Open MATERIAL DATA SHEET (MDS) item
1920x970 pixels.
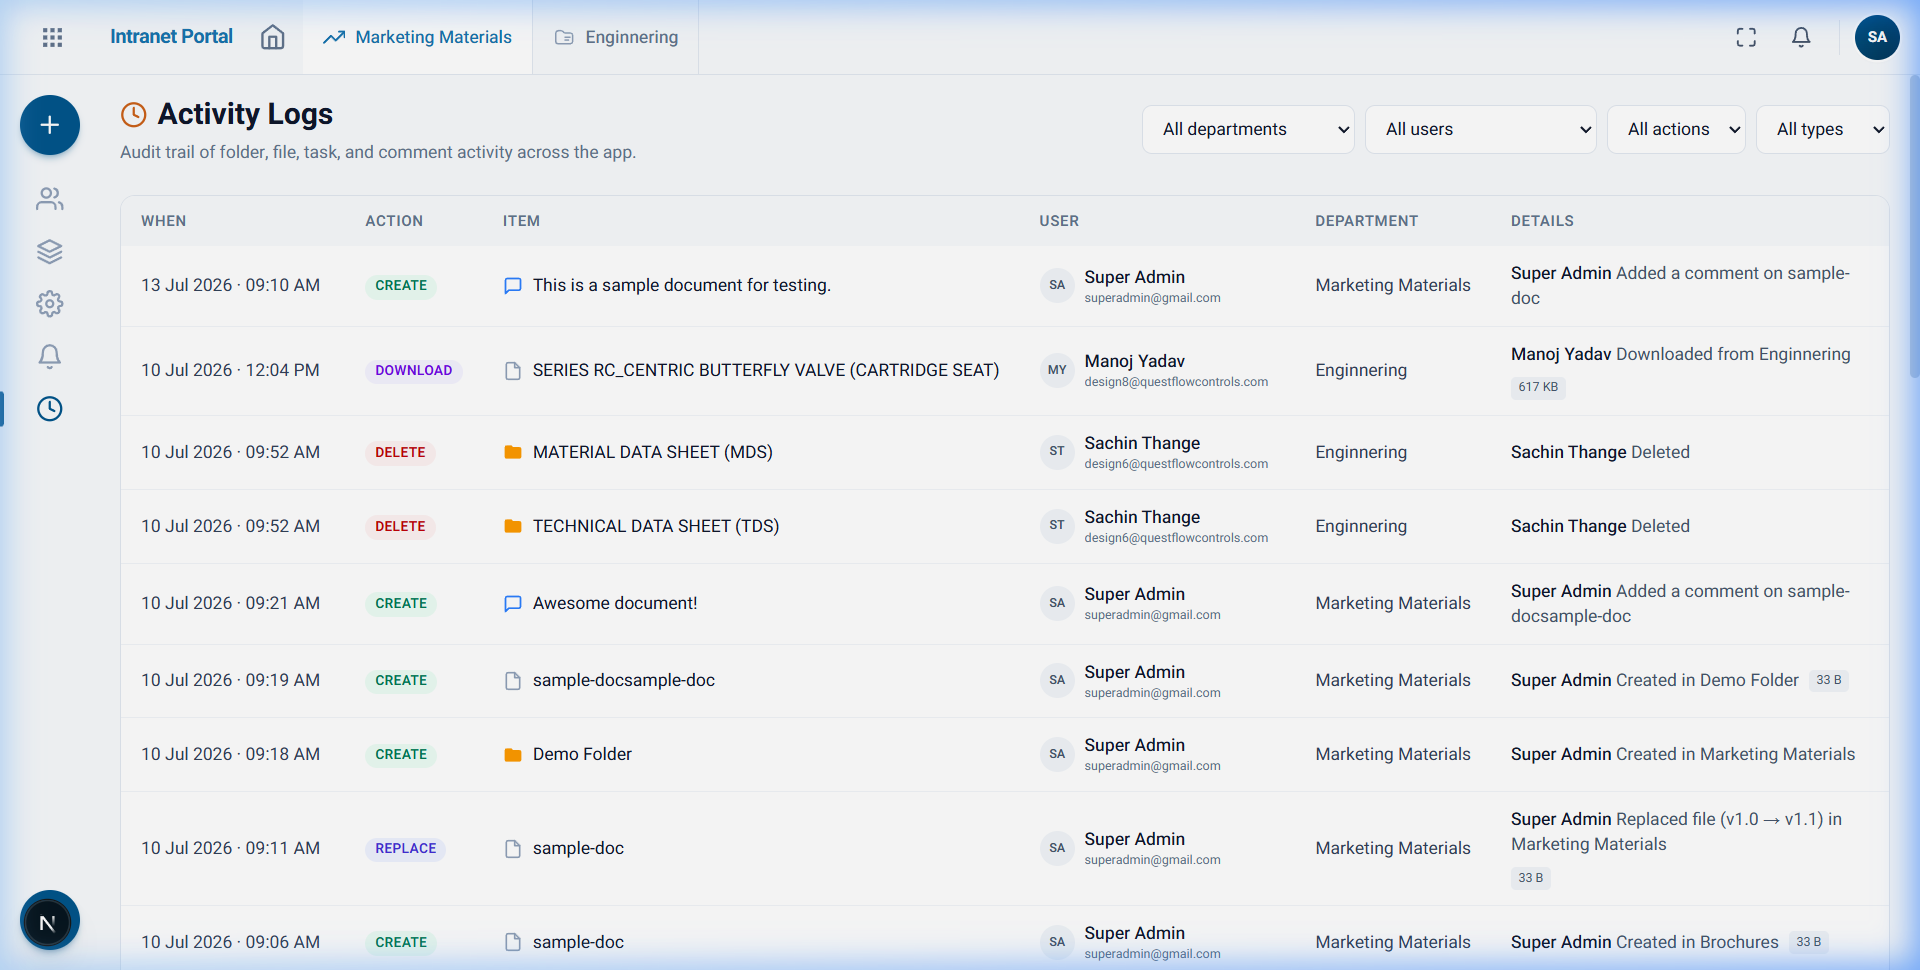[x=653, y=452]
